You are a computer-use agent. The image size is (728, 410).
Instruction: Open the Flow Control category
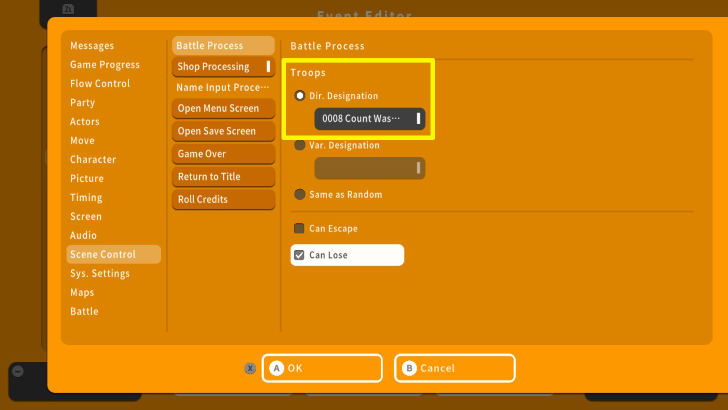point(100,84)
